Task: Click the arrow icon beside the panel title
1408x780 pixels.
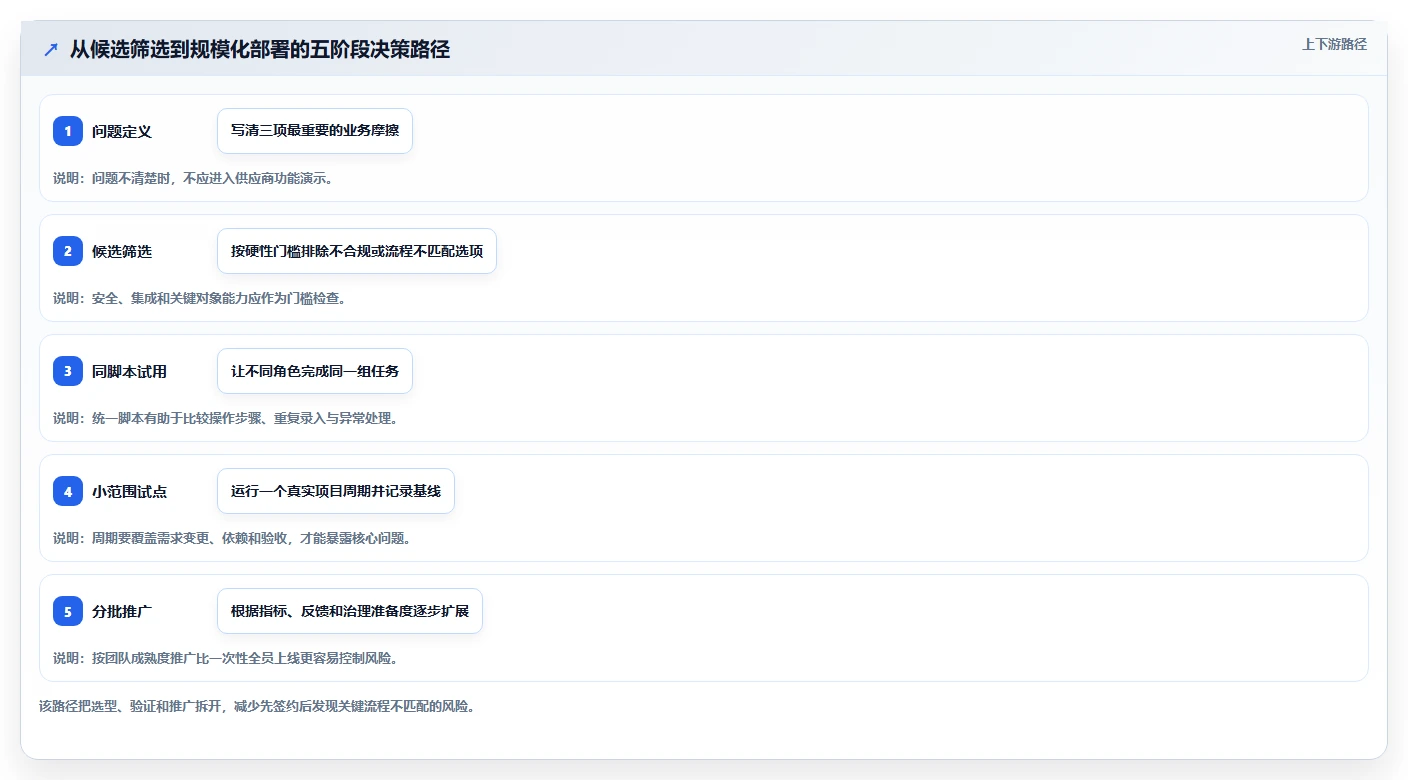Action: point(51,50)
